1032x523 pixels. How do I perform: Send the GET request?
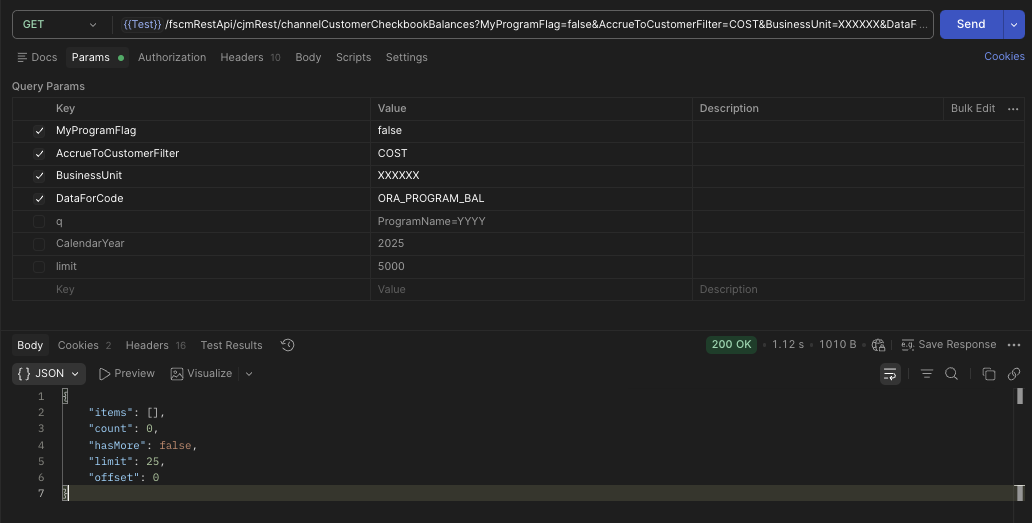pyautogui.click(x=971, y=24)
